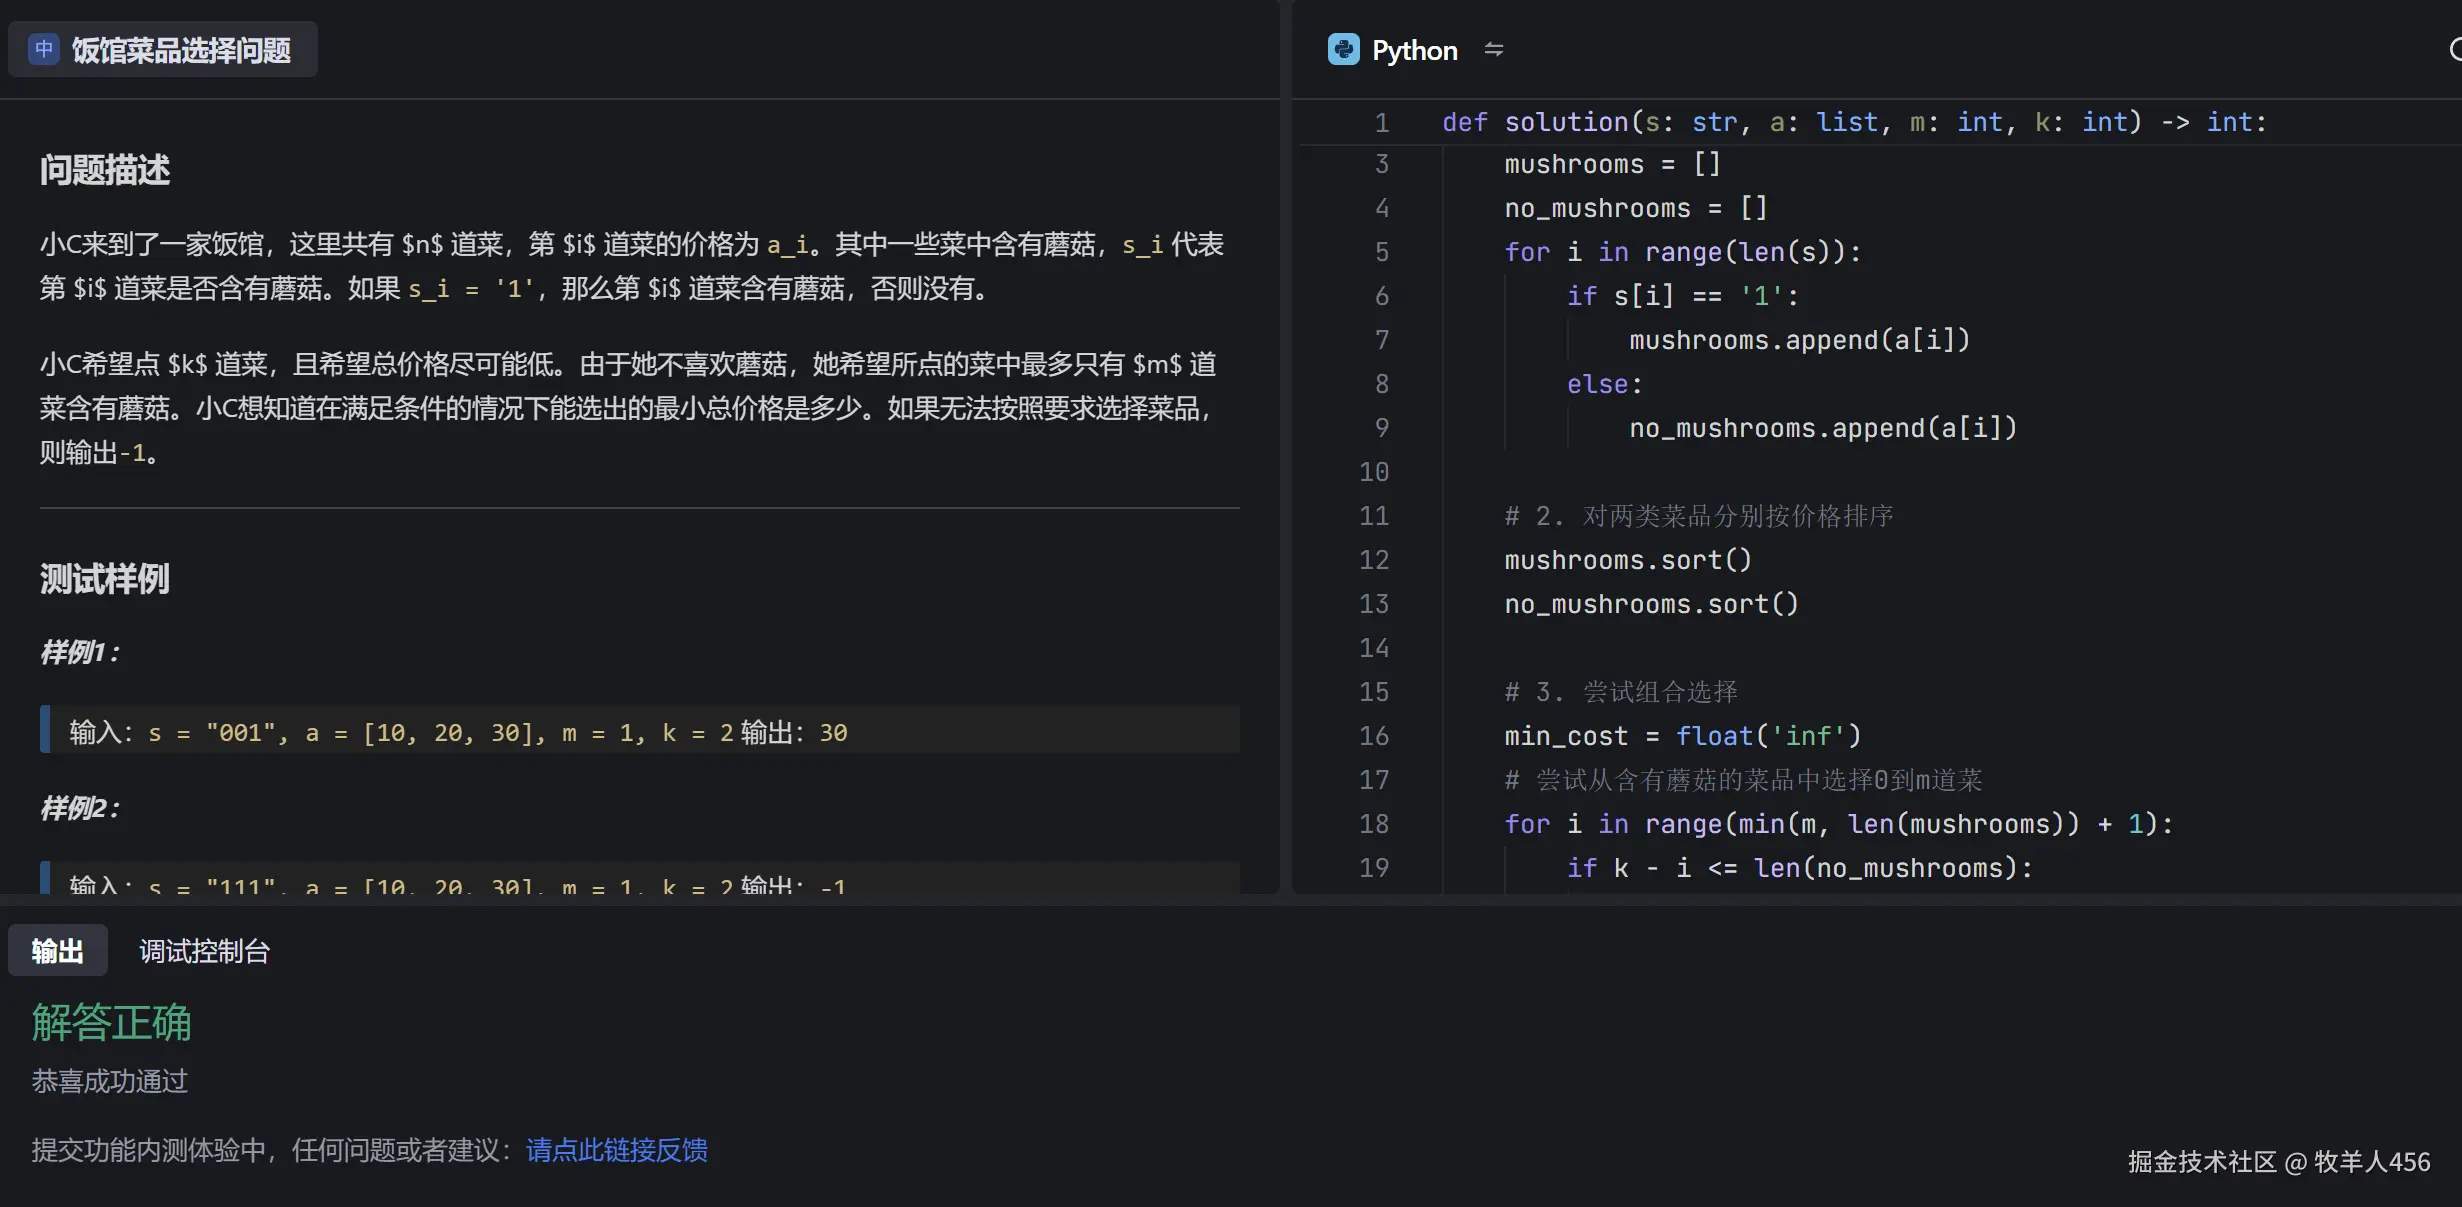This screenshot has height=1207, width=2462.
Task: Open the 请点此链接反馈 feedback link
Action: [617, 1151]
